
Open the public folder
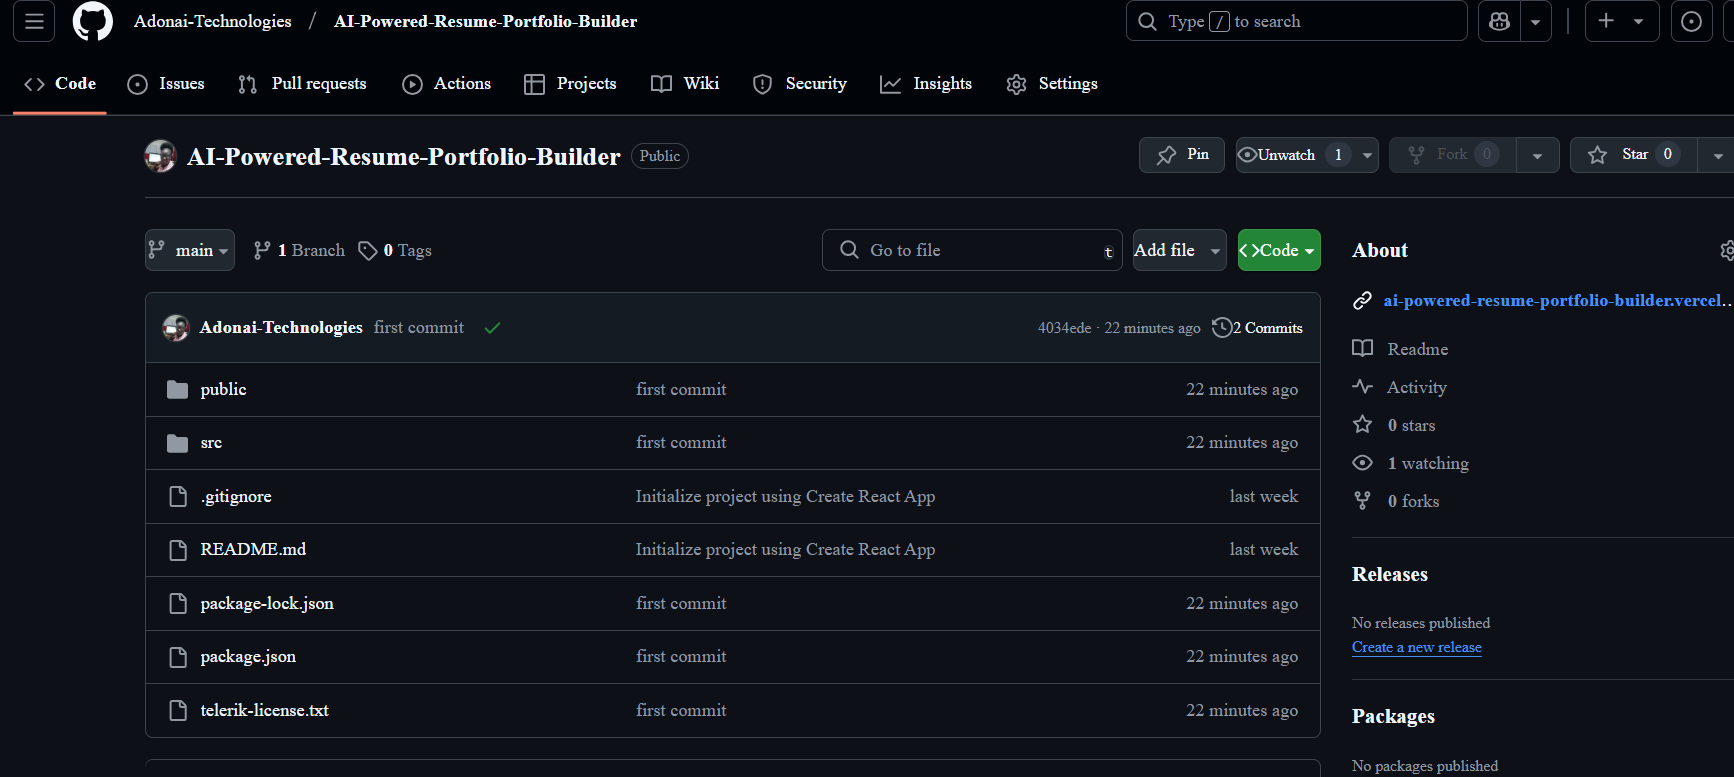pyautogui.click(x=223, y=390)
